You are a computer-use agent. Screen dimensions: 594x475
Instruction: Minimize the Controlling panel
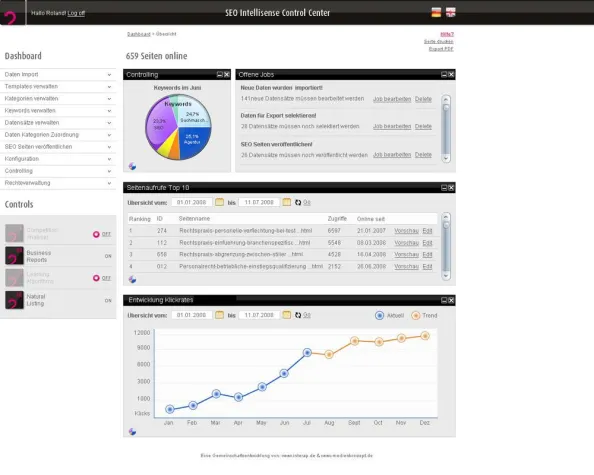[x=219, y=75]
